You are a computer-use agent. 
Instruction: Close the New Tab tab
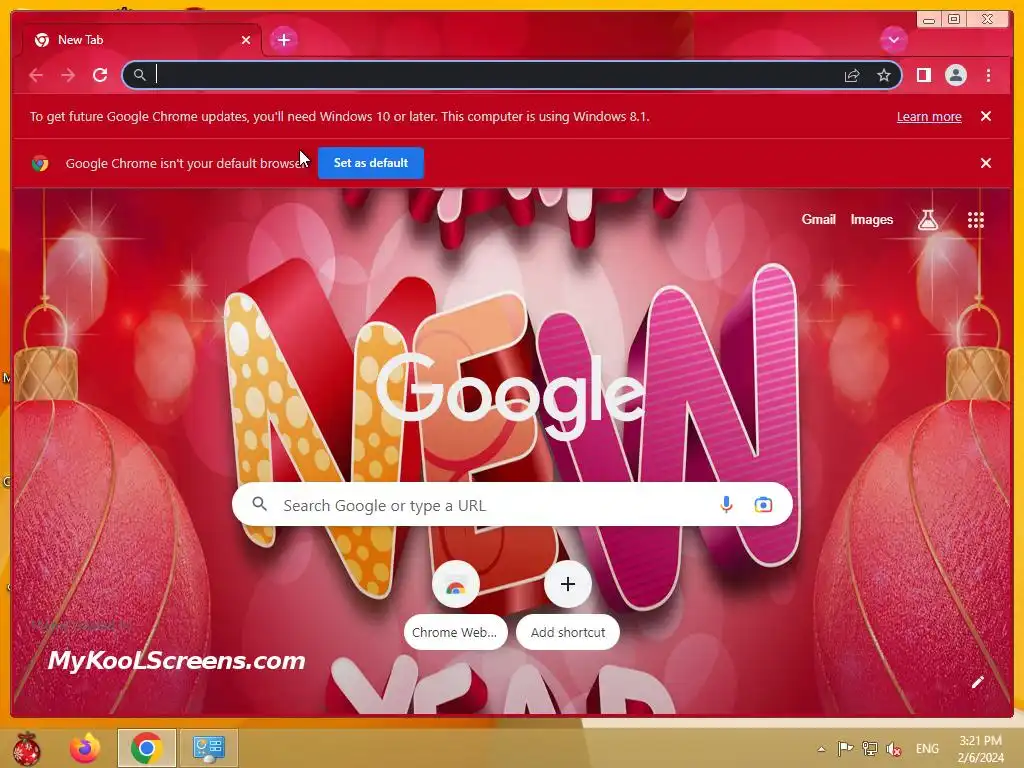pos(246,40)
